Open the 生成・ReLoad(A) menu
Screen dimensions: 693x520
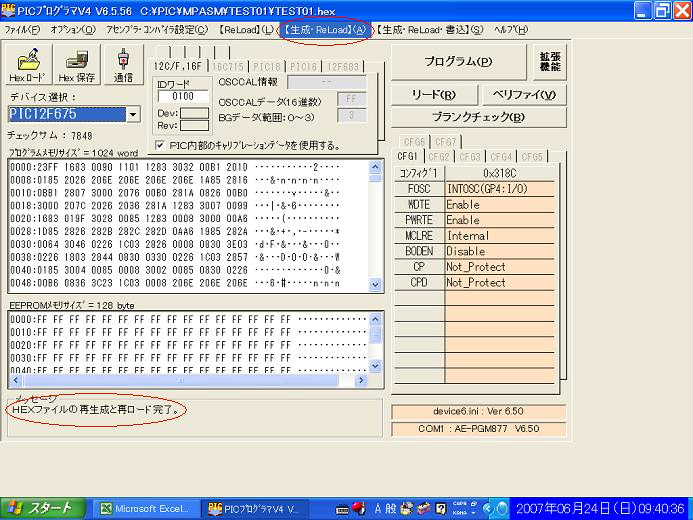[325, 30]
